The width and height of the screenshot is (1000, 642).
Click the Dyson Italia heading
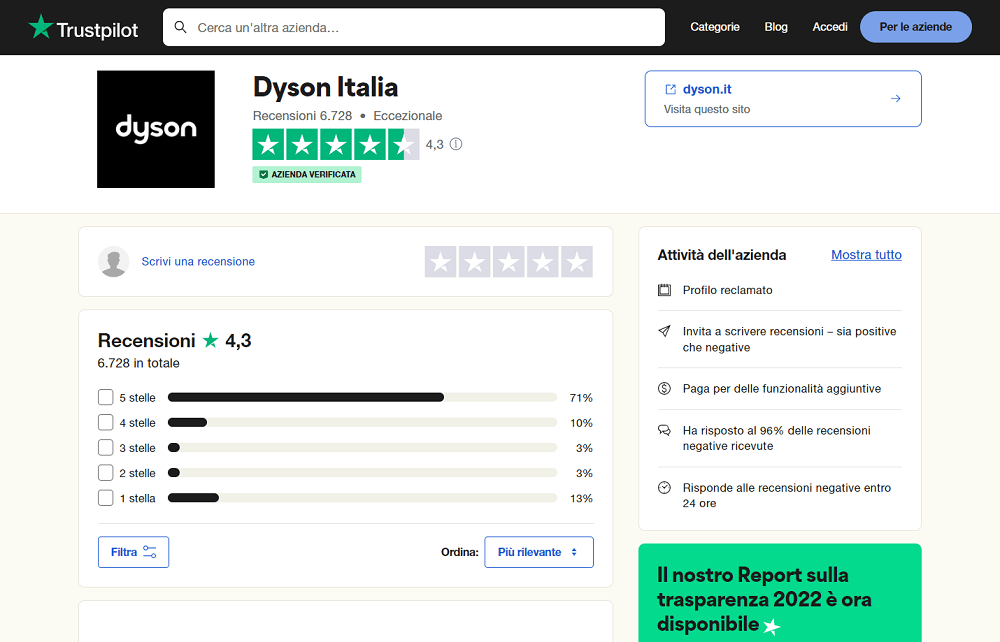325,87
